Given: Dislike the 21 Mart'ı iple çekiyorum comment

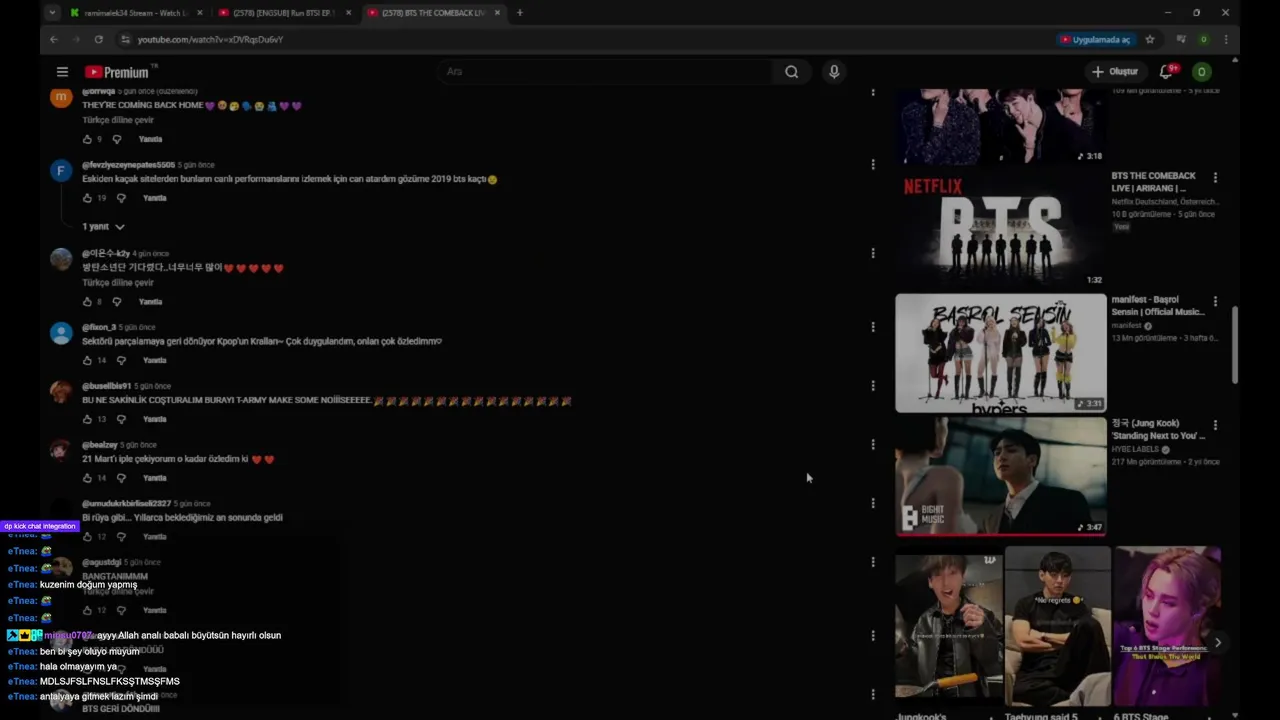Looking at the screenshot, I should pyautogui.click(x=121, y=478).
